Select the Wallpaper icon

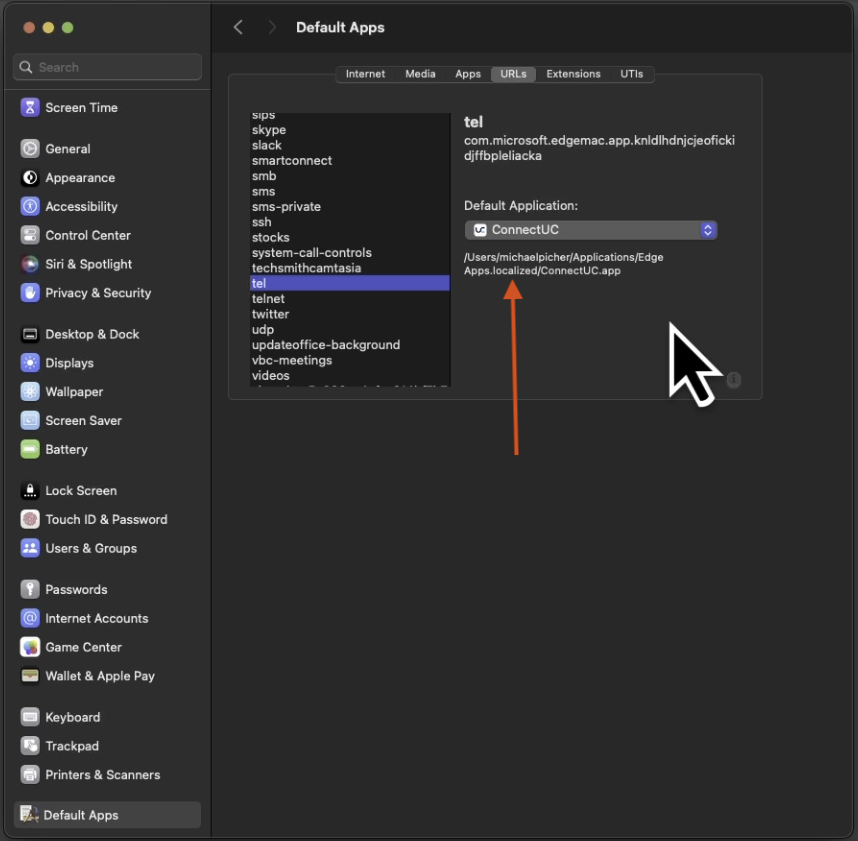30,392
